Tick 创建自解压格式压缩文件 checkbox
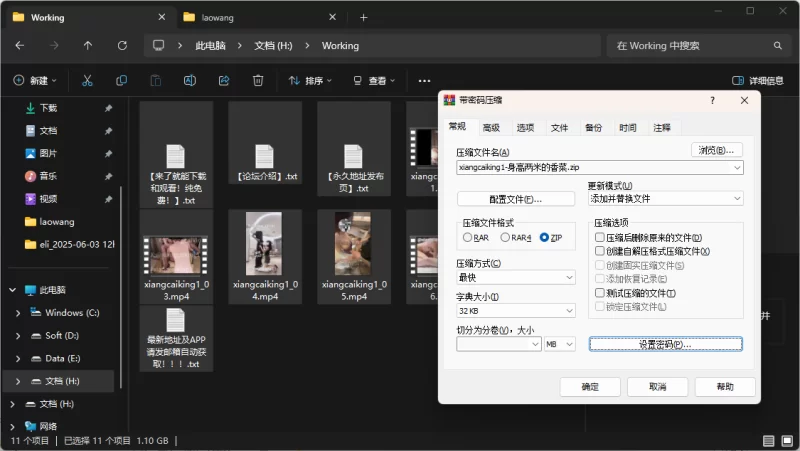 pyautogui.click(x=600, y=252)
